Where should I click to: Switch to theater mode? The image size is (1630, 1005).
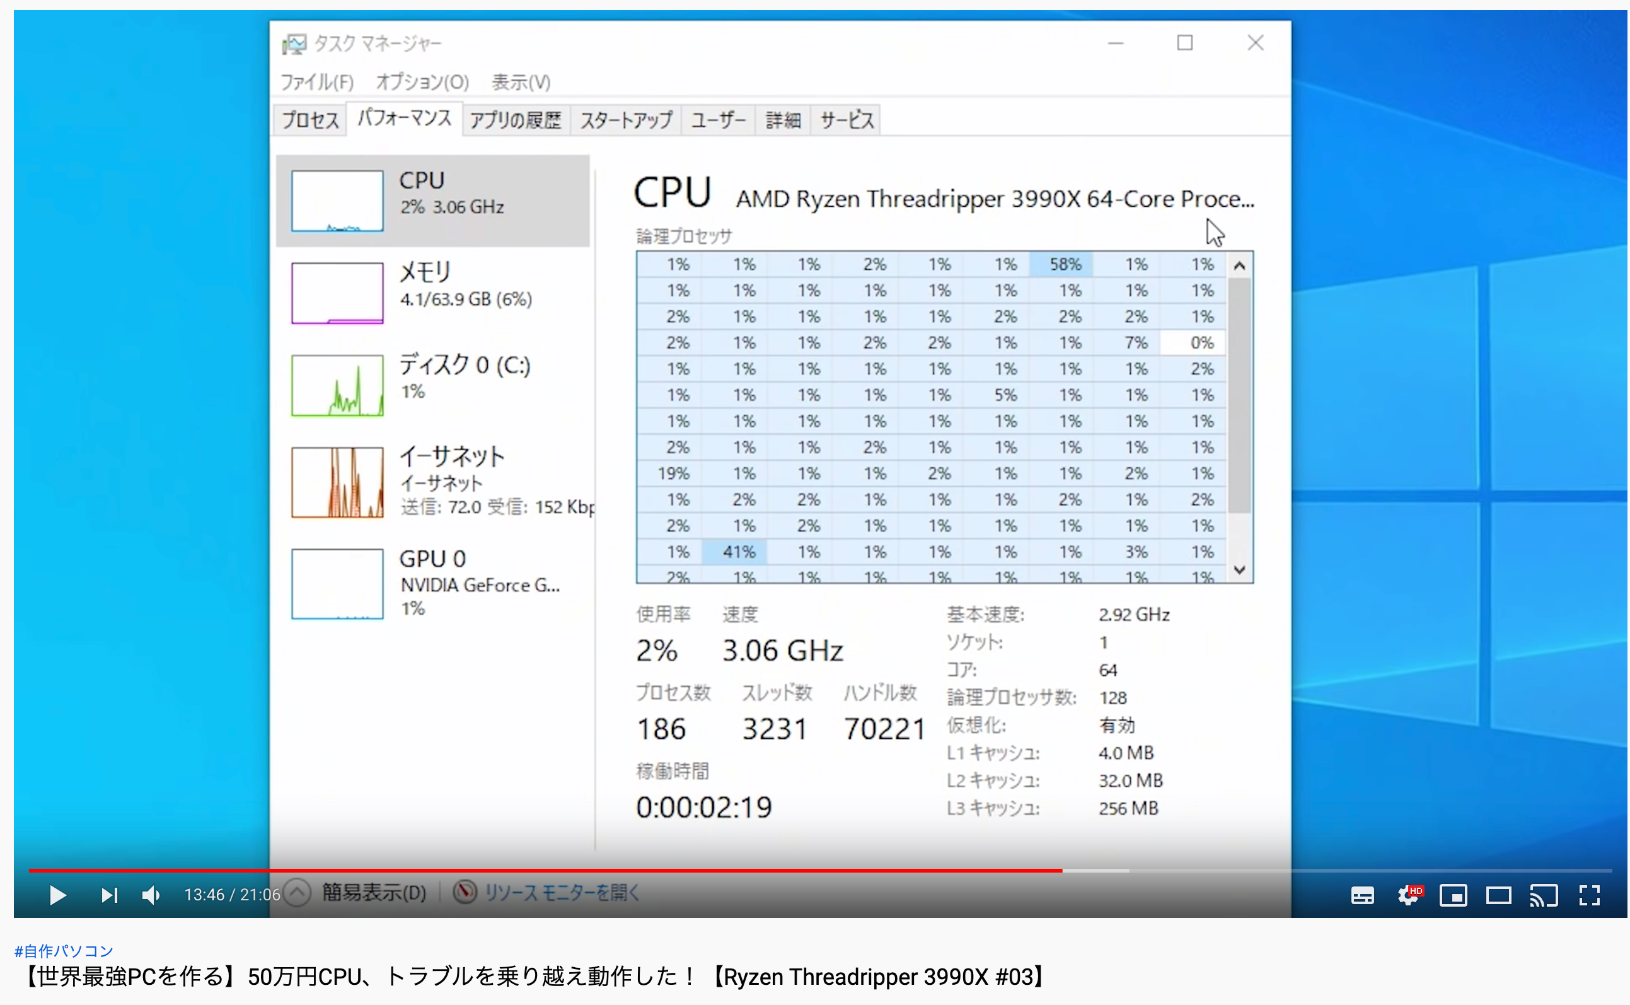[1498, 895]
